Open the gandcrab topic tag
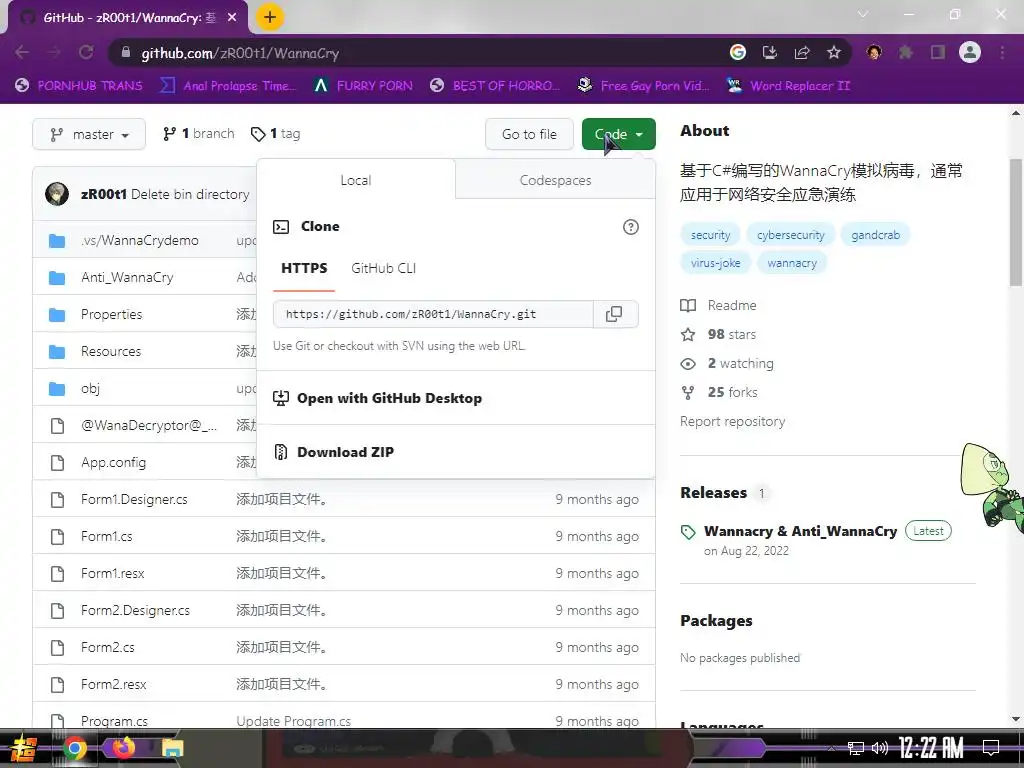This screenshot has height=768, width=1024. tap(875, 234)
